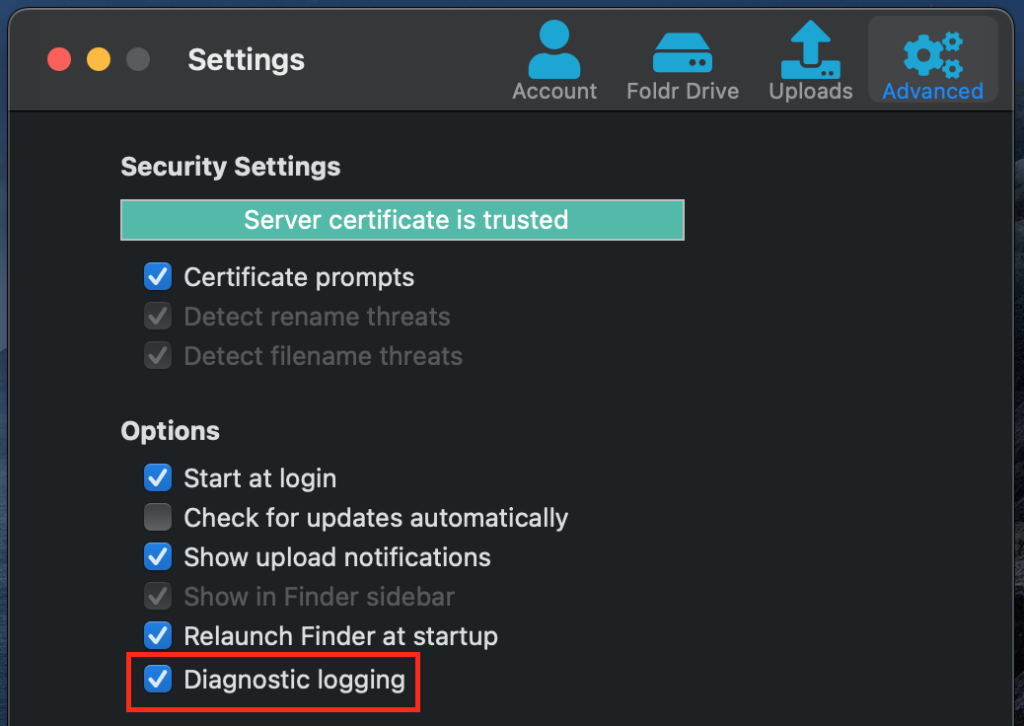Click the Settings window title text
The height and width of the screenshot is (726, 1024).
click(x=245, y=60)
